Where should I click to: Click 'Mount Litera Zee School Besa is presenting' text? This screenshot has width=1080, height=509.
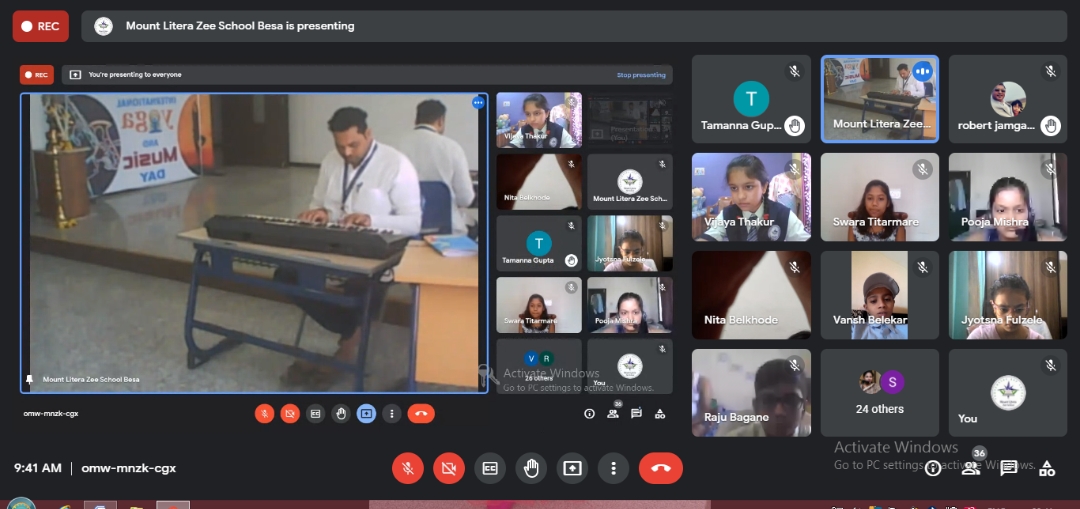pyautogui.click(x=240, y=26)
